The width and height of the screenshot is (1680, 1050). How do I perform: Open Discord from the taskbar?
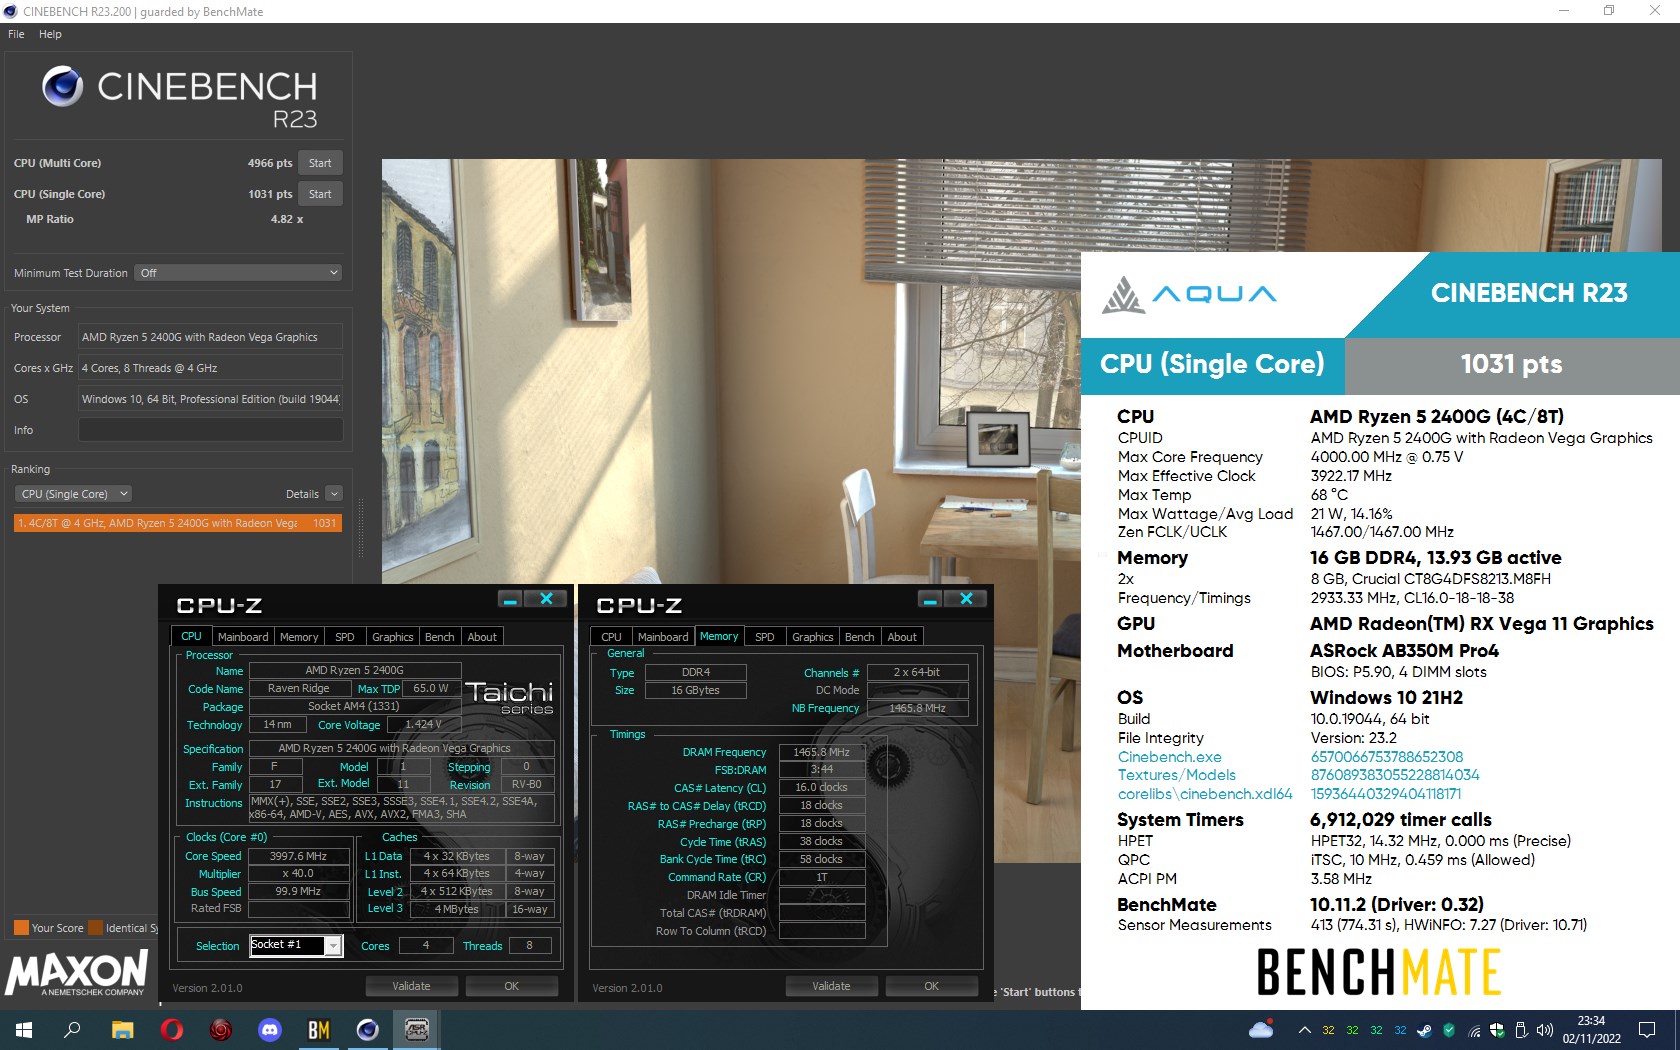pyautogui.click(x=270, y=1030)
